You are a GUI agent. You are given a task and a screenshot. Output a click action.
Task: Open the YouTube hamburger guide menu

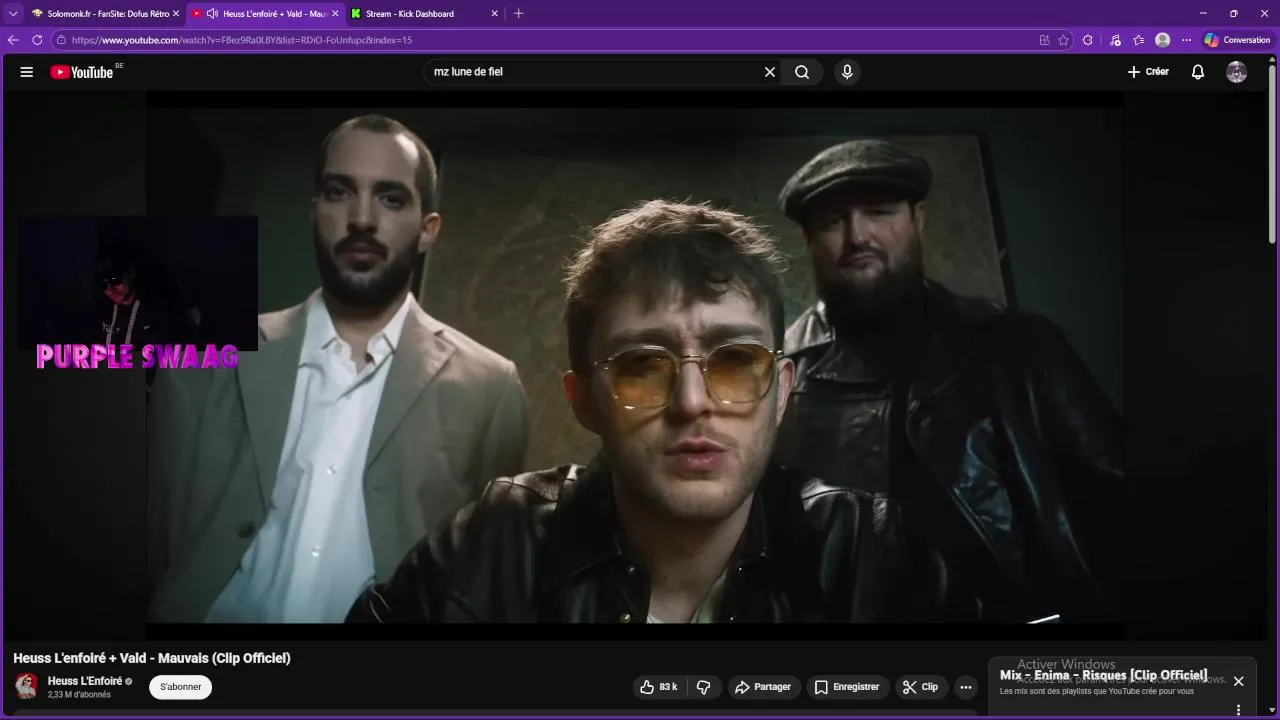pos(27,72)
